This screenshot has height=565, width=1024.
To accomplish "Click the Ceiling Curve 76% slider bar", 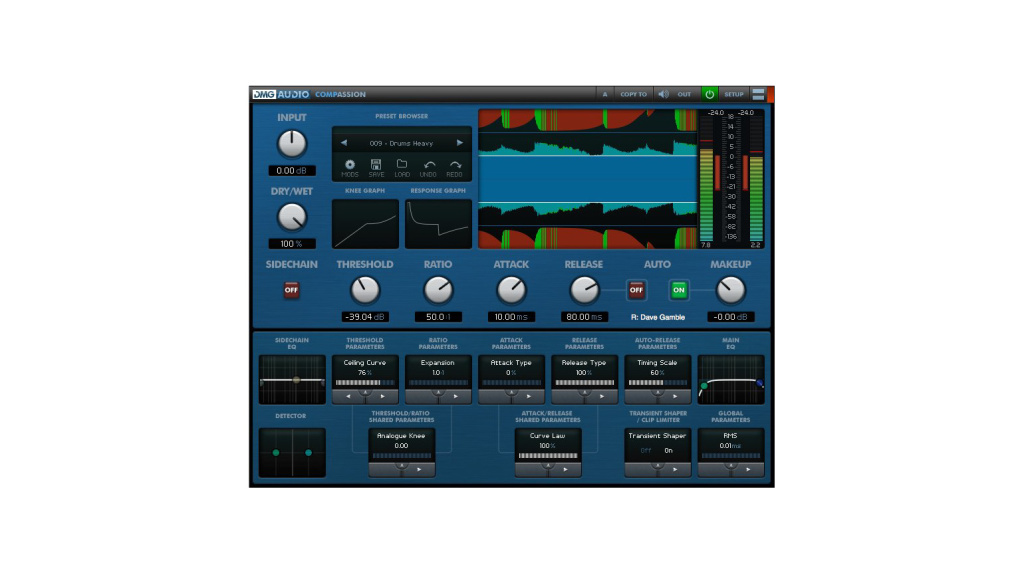I will (x=365, y=383).
